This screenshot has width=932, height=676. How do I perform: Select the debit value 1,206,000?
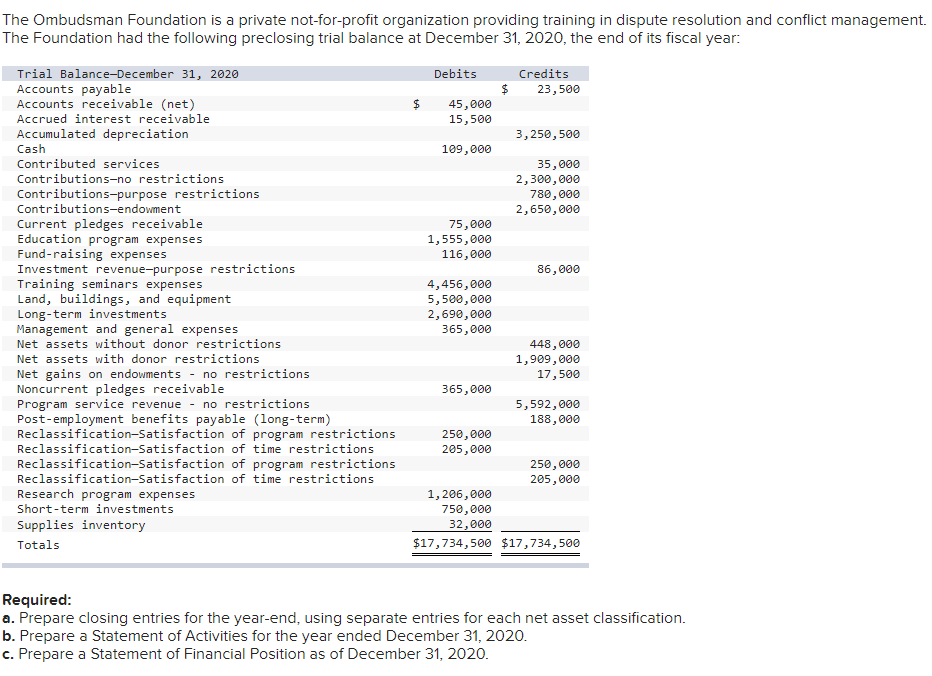pos(459,494)
